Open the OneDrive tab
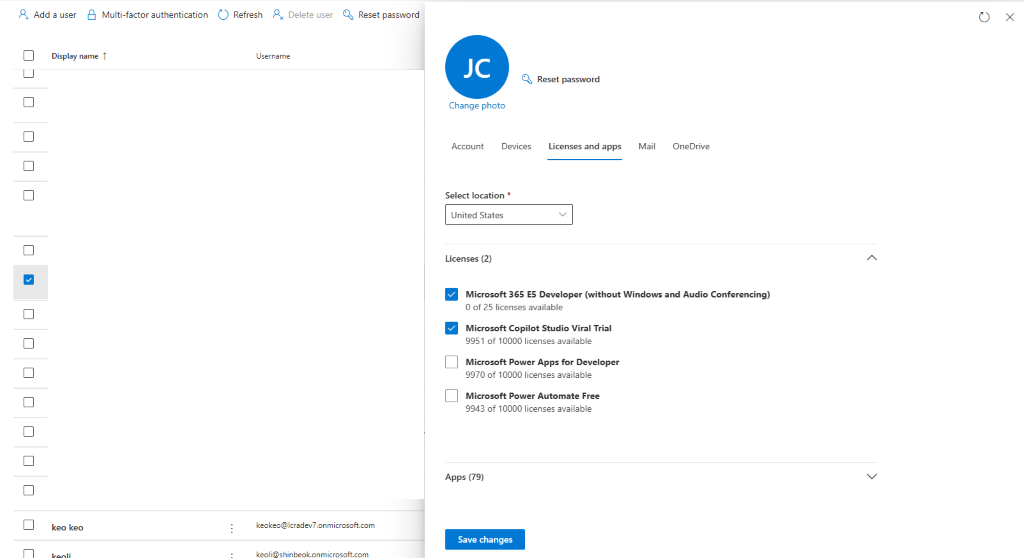This screenshot has height=558, width=1024. click(691, 146)
